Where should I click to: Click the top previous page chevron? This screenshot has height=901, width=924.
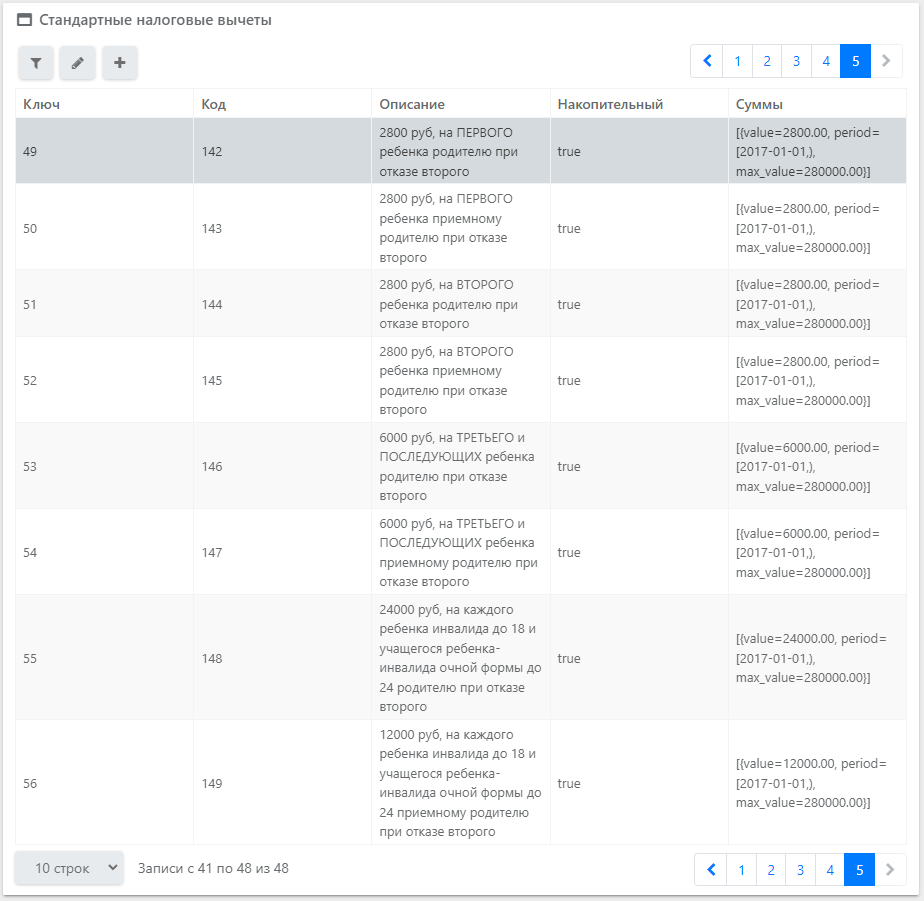(706, 61)
